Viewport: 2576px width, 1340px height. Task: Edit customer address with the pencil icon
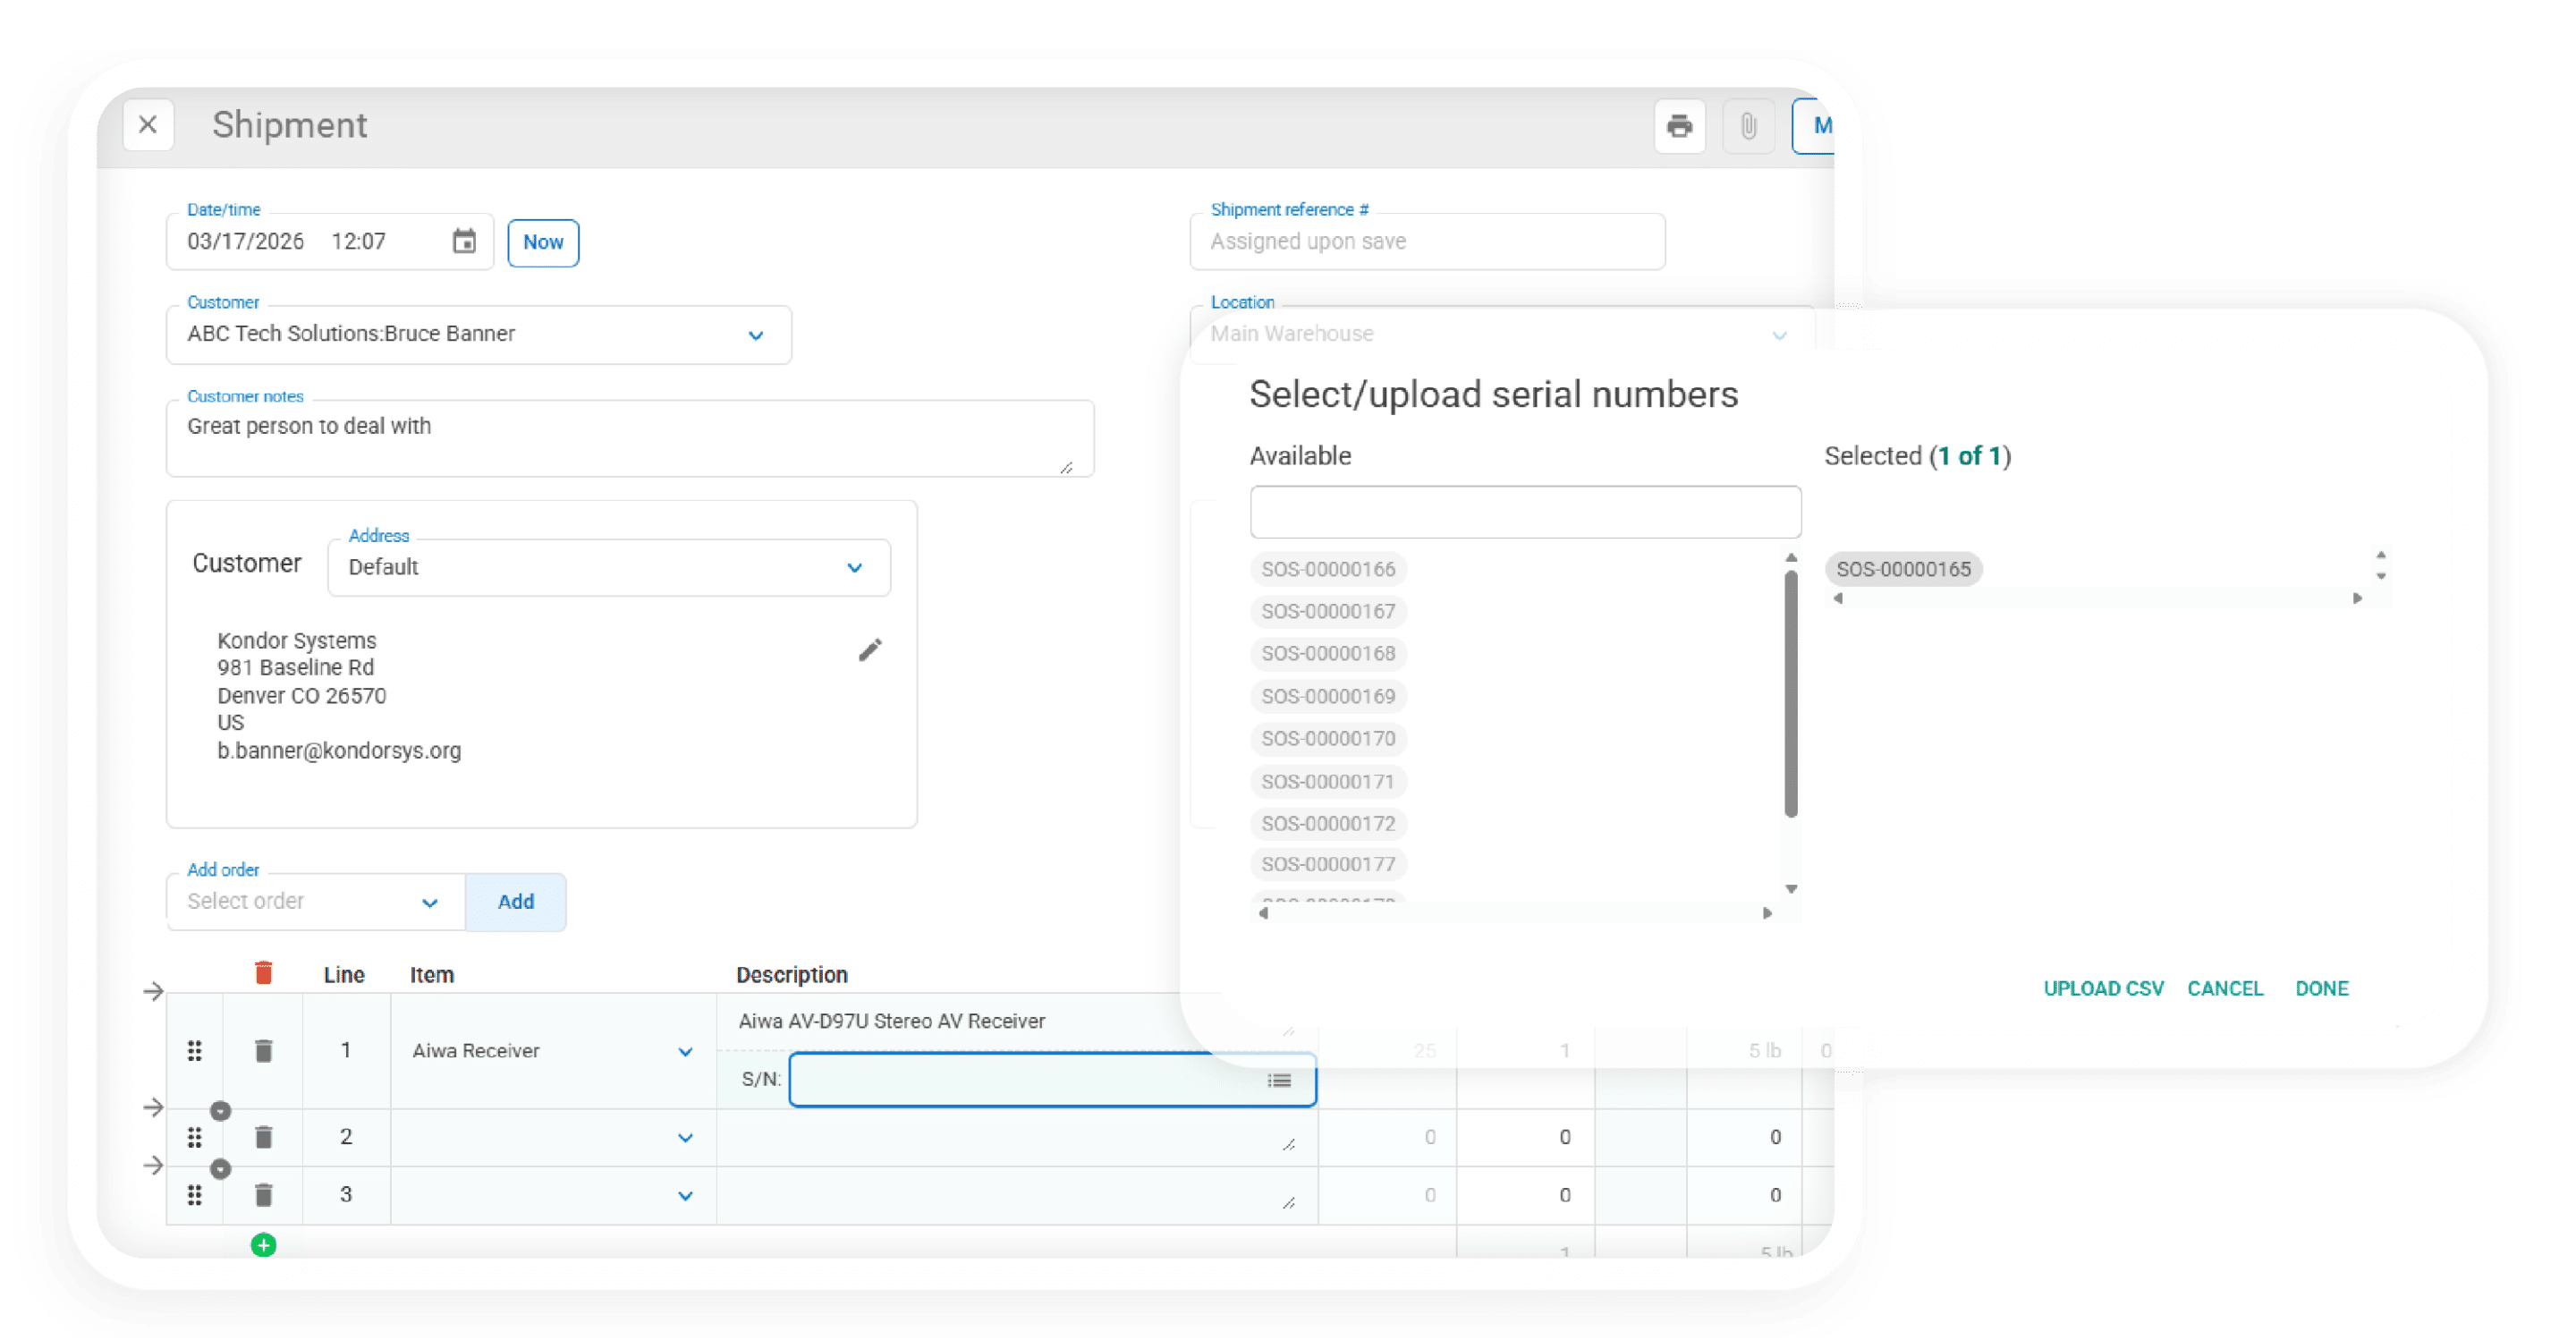point(870,650)
